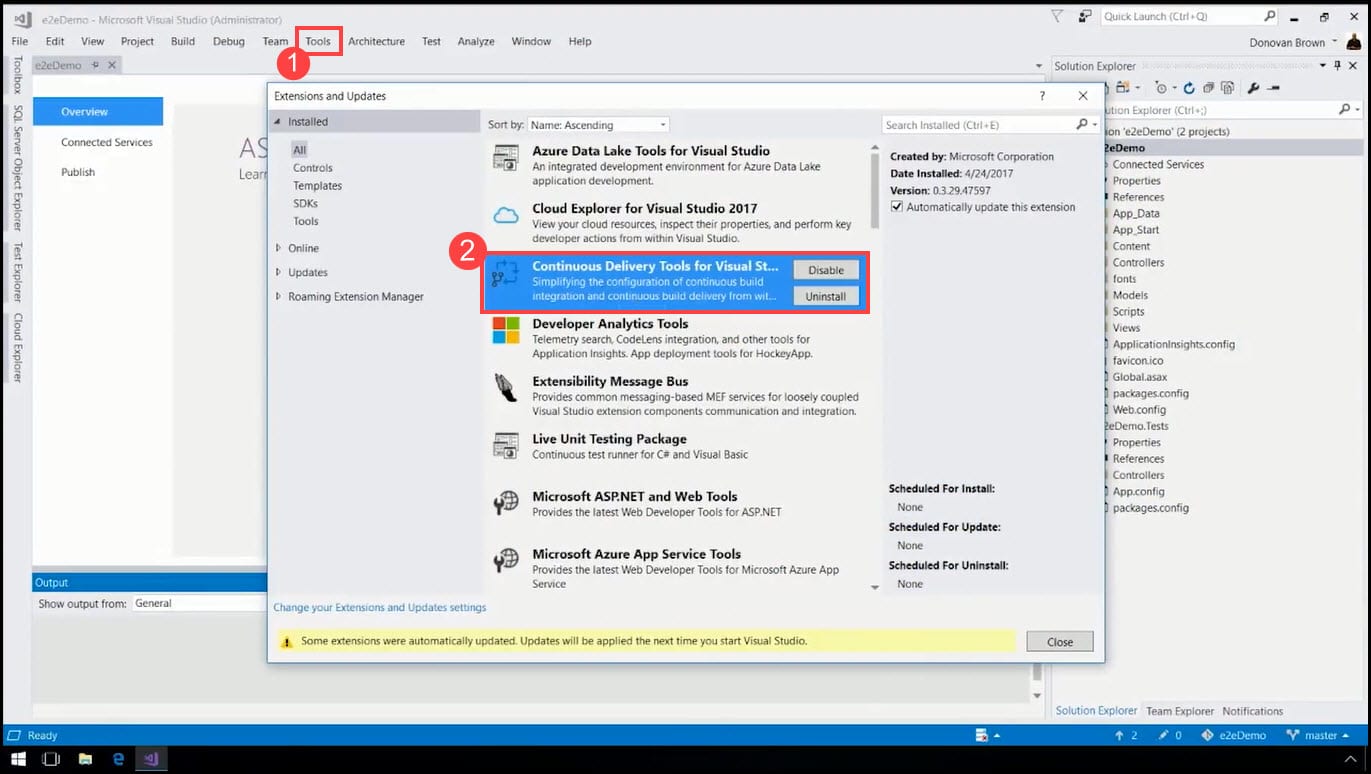Open Task View on the taskbar
This screenshot has width=1371, height=774.
[x=51, y=760]
